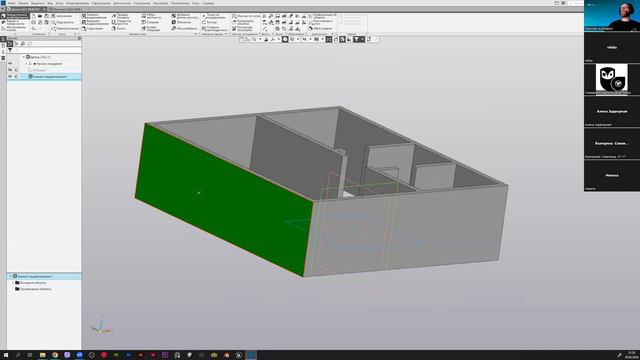Expand the Элементы тела ribbon group arrow
This screenshot has height=360, width=640.
pos(196,34)
